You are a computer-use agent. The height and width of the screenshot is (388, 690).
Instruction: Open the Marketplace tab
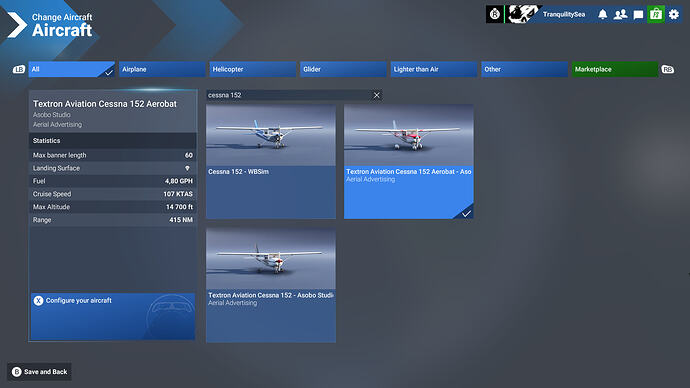pyautogui.click(x=615, y=69)
